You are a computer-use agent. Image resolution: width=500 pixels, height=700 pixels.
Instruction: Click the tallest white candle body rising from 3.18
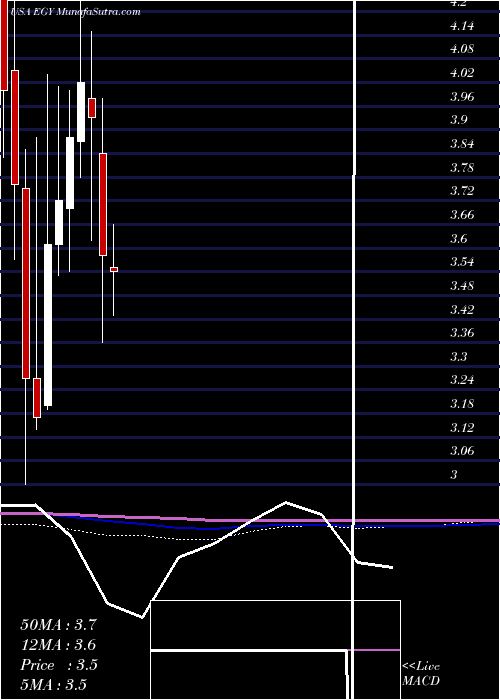[48, 325]
